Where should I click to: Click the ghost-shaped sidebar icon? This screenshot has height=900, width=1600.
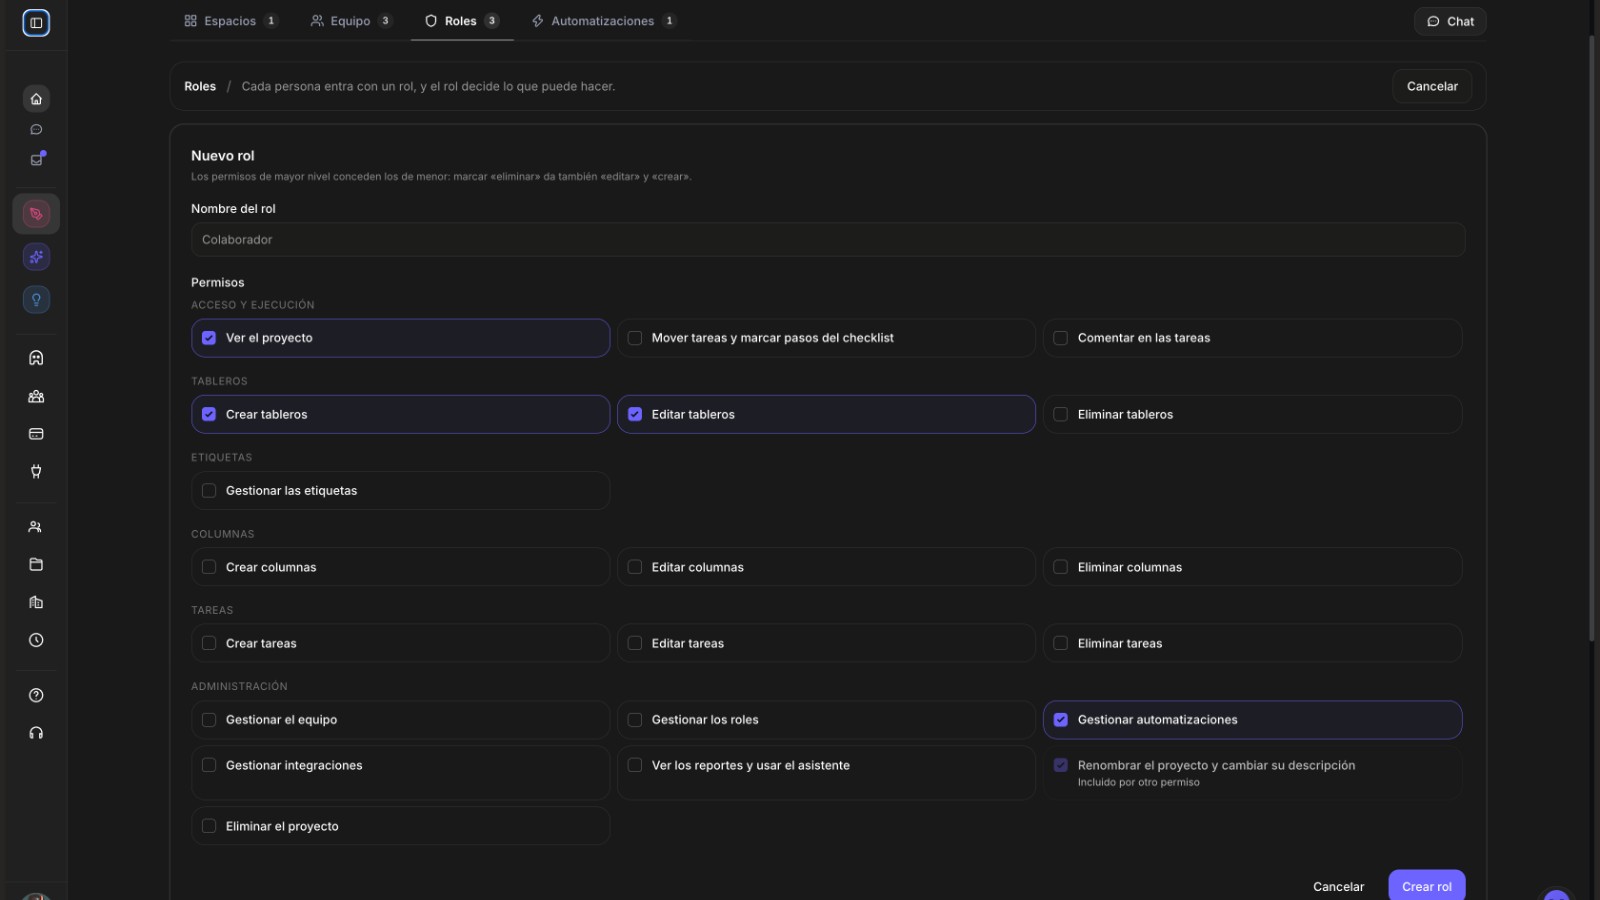click(x=36, y=358)
